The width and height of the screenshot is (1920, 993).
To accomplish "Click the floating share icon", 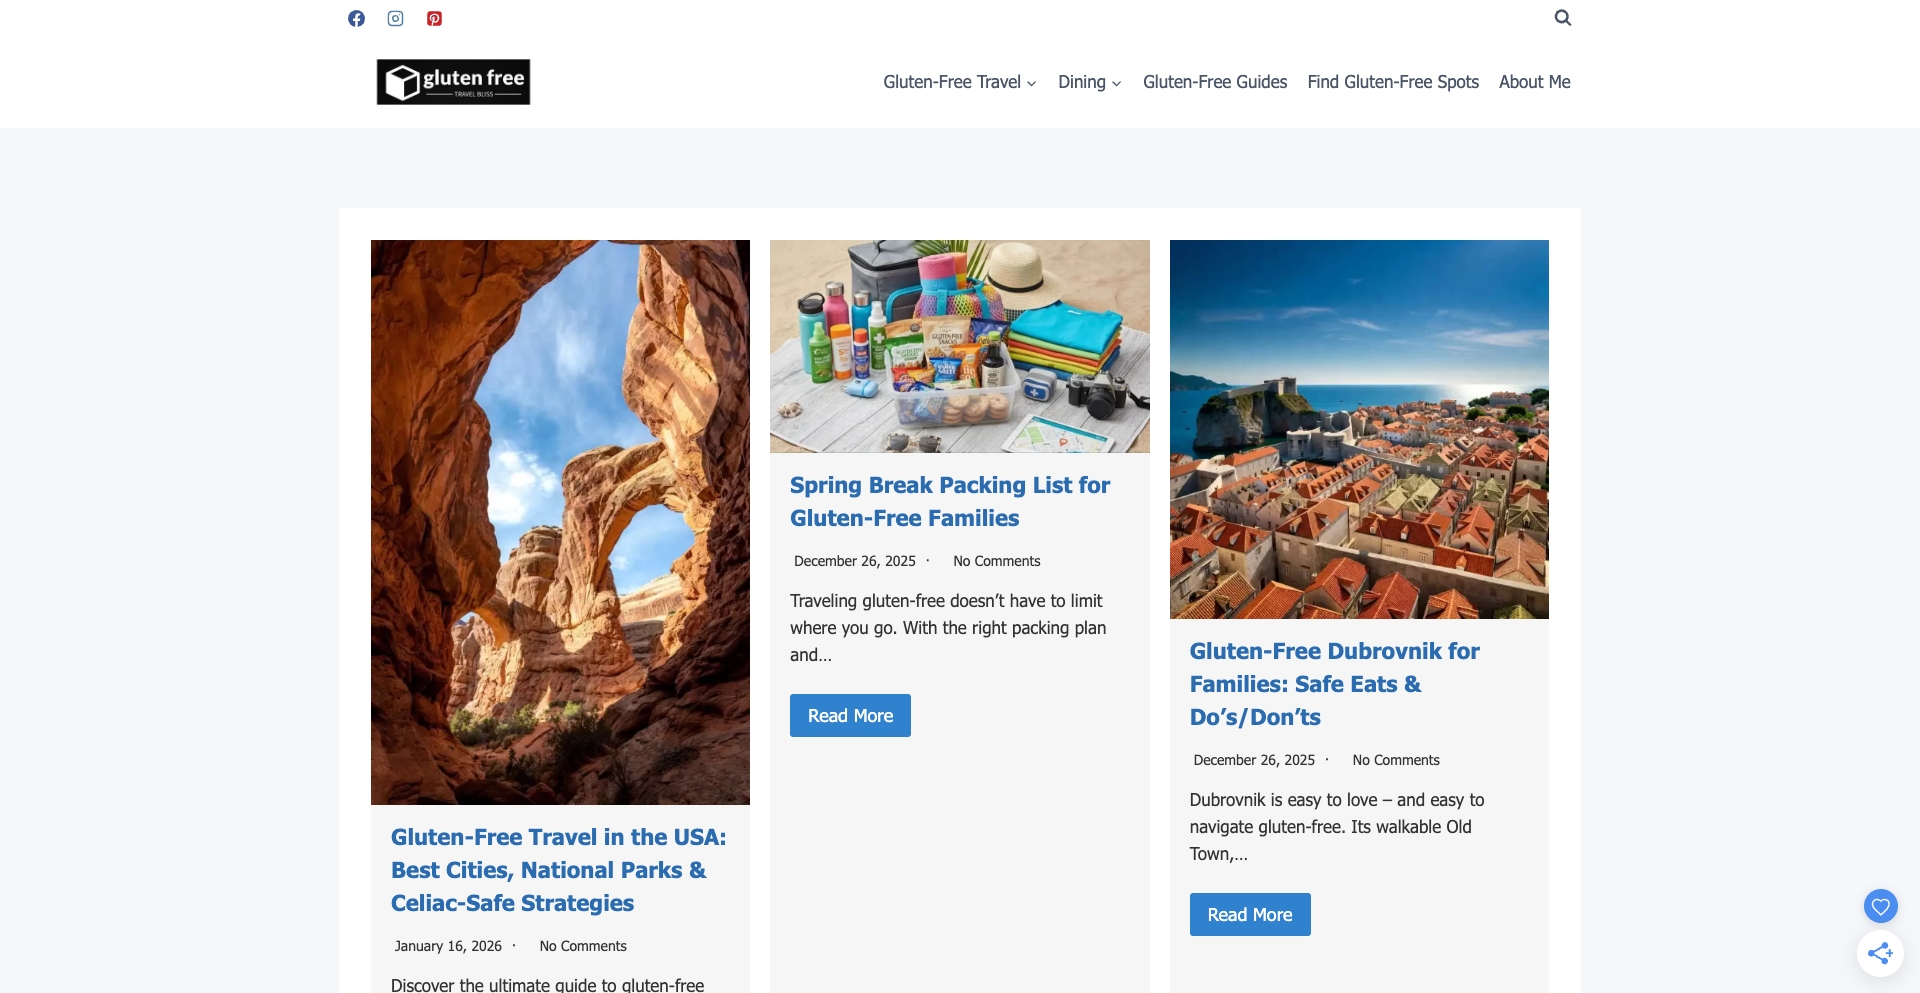I will coord(1881,953).
